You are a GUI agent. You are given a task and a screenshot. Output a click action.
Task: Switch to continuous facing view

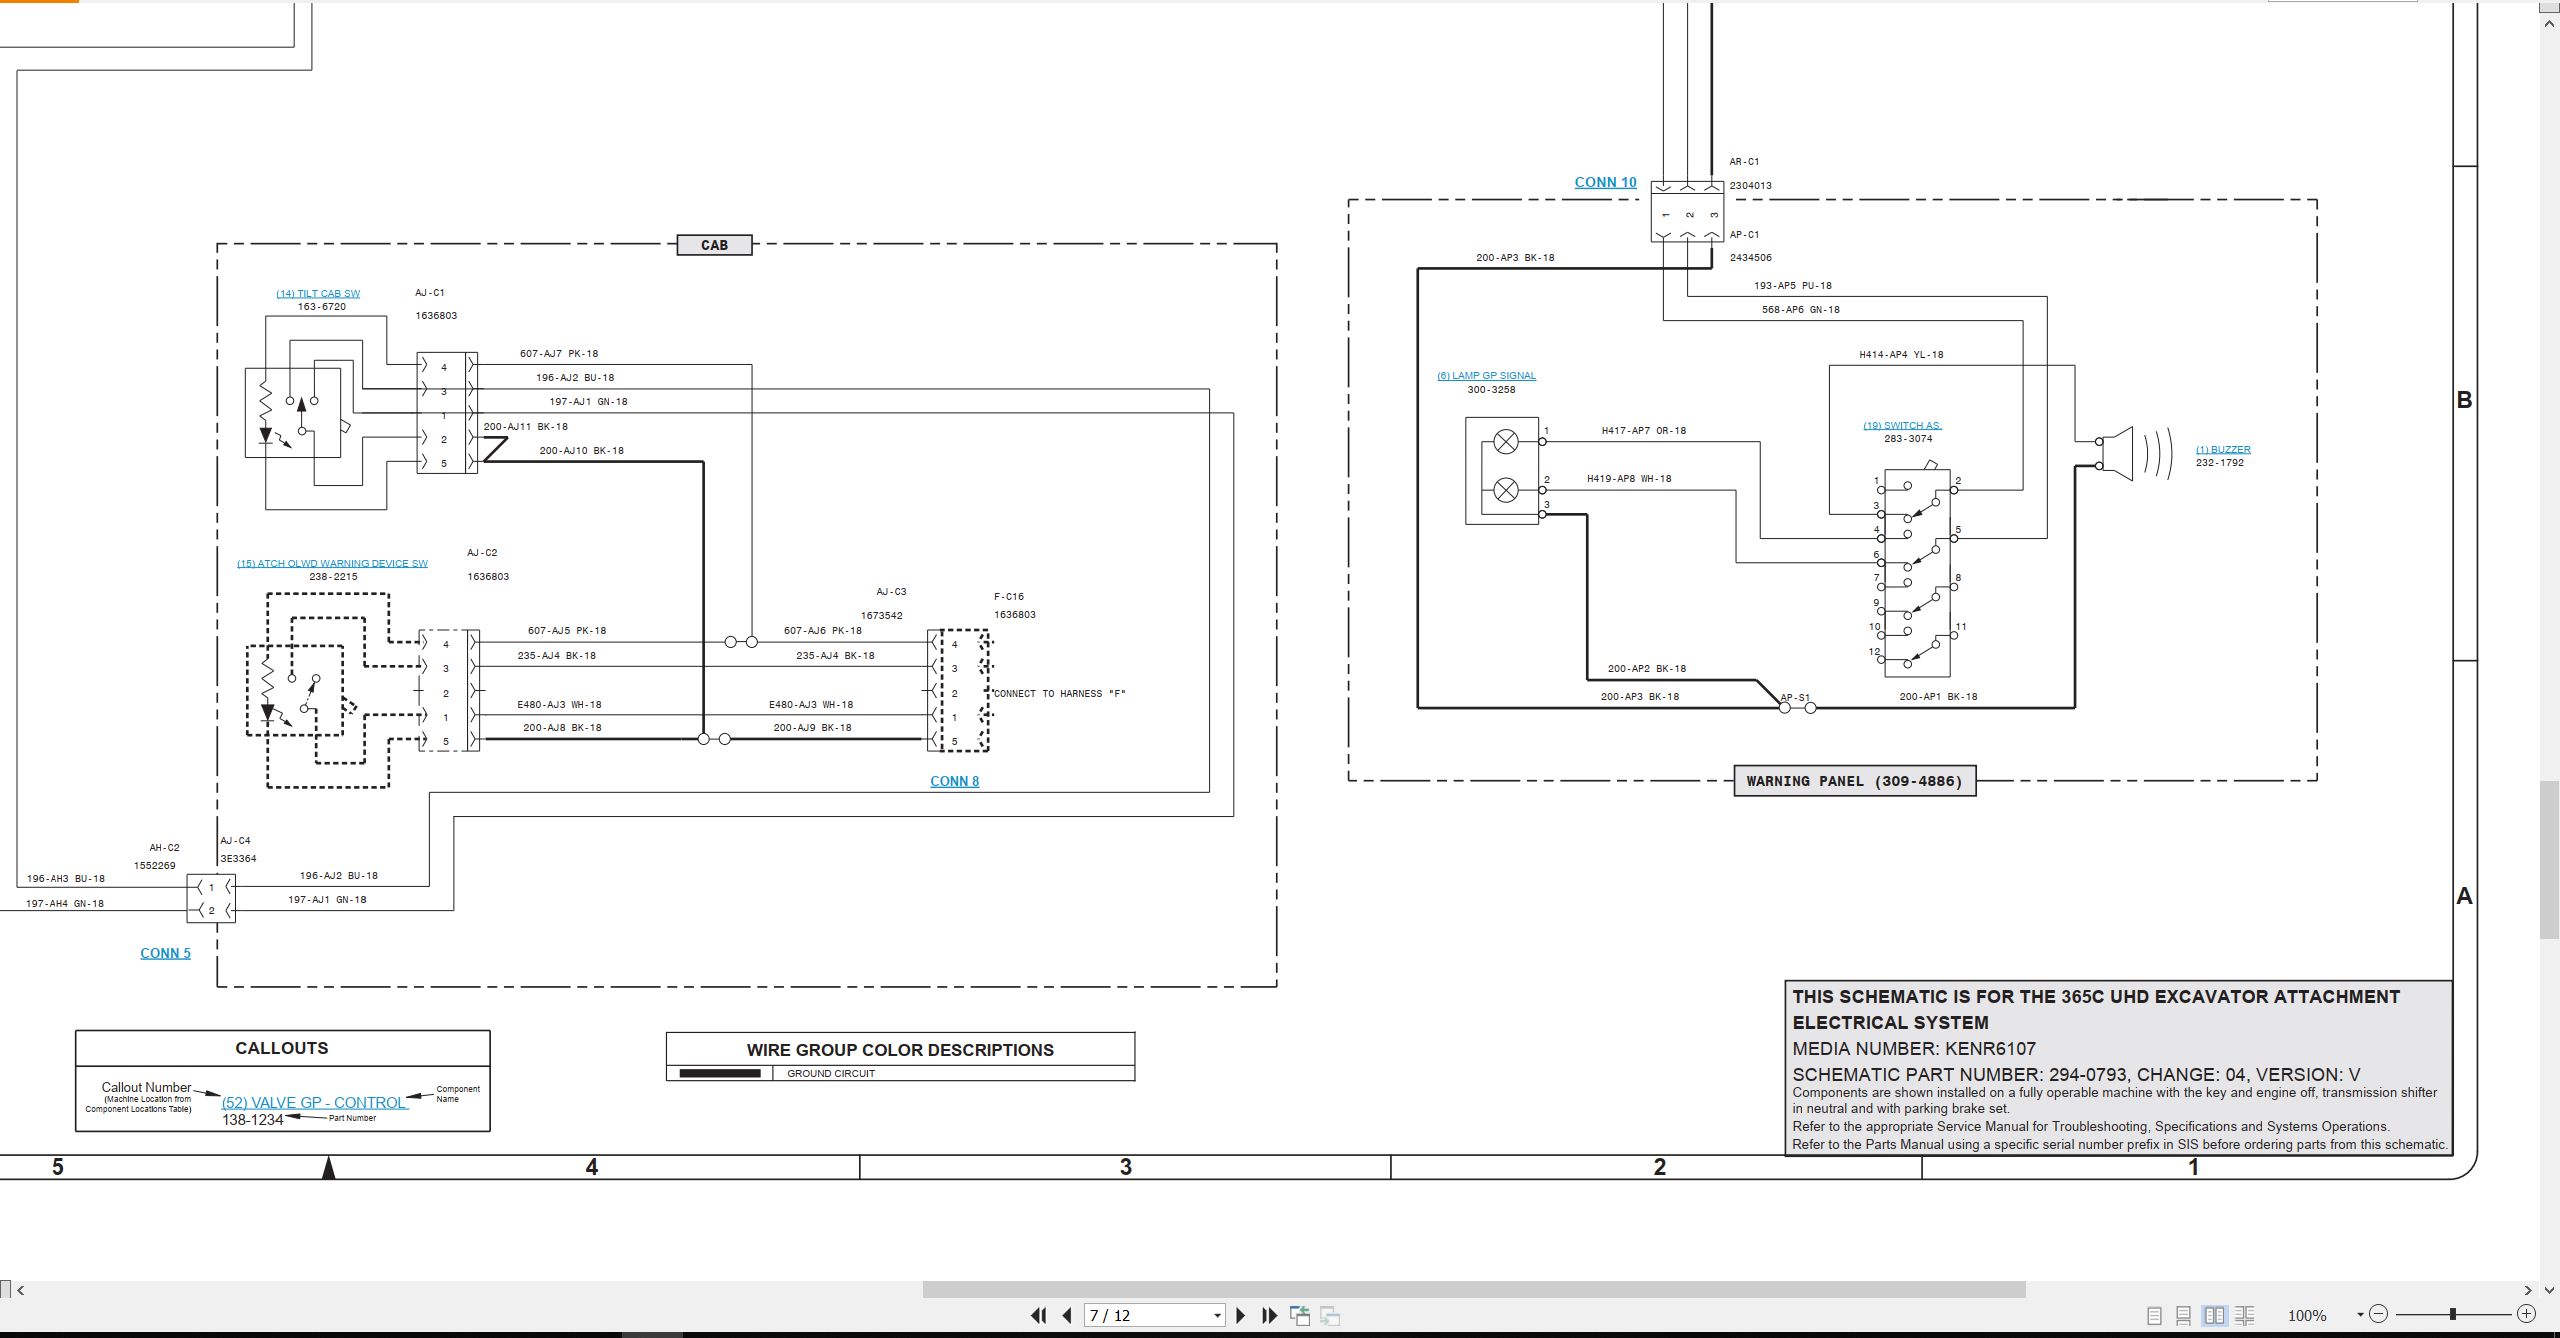(2244, 1316)
